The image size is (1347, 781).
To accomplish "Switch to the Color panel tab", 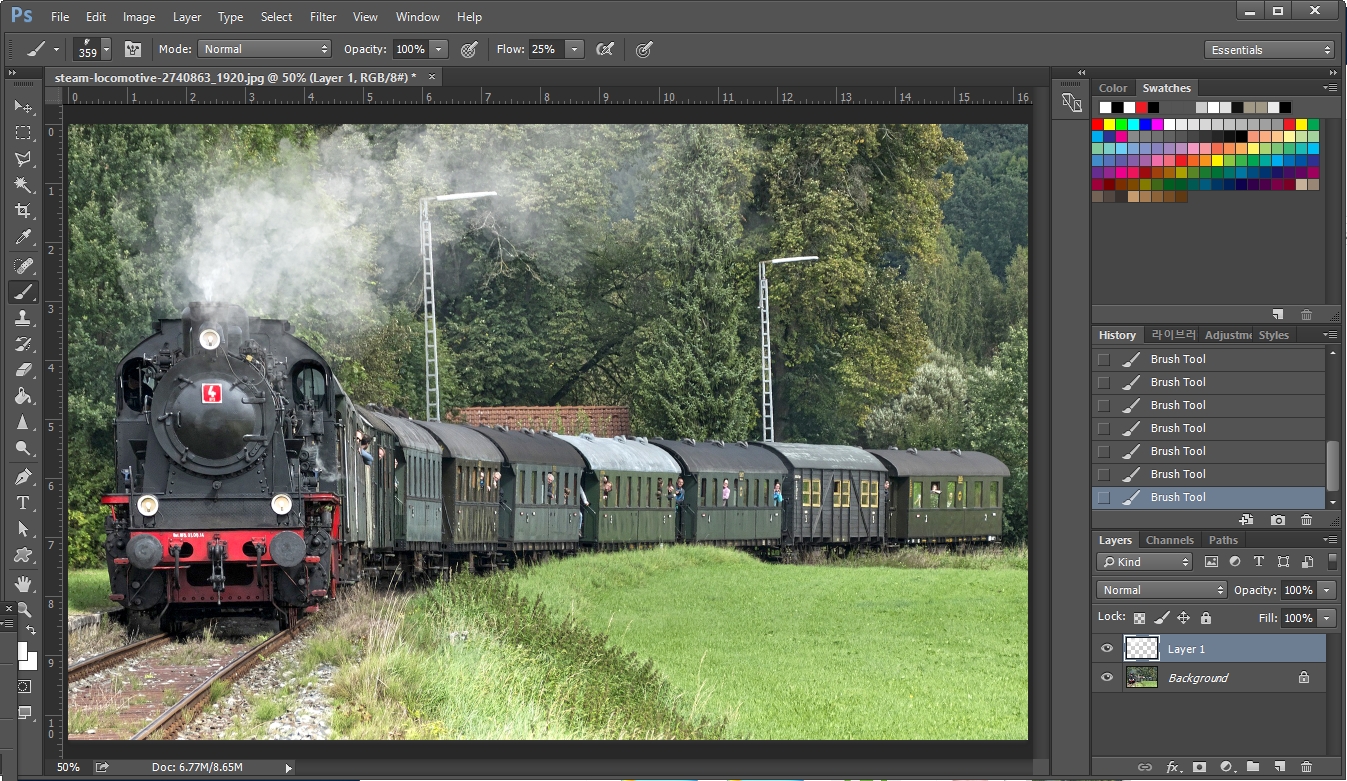I will pos(1113,88).
